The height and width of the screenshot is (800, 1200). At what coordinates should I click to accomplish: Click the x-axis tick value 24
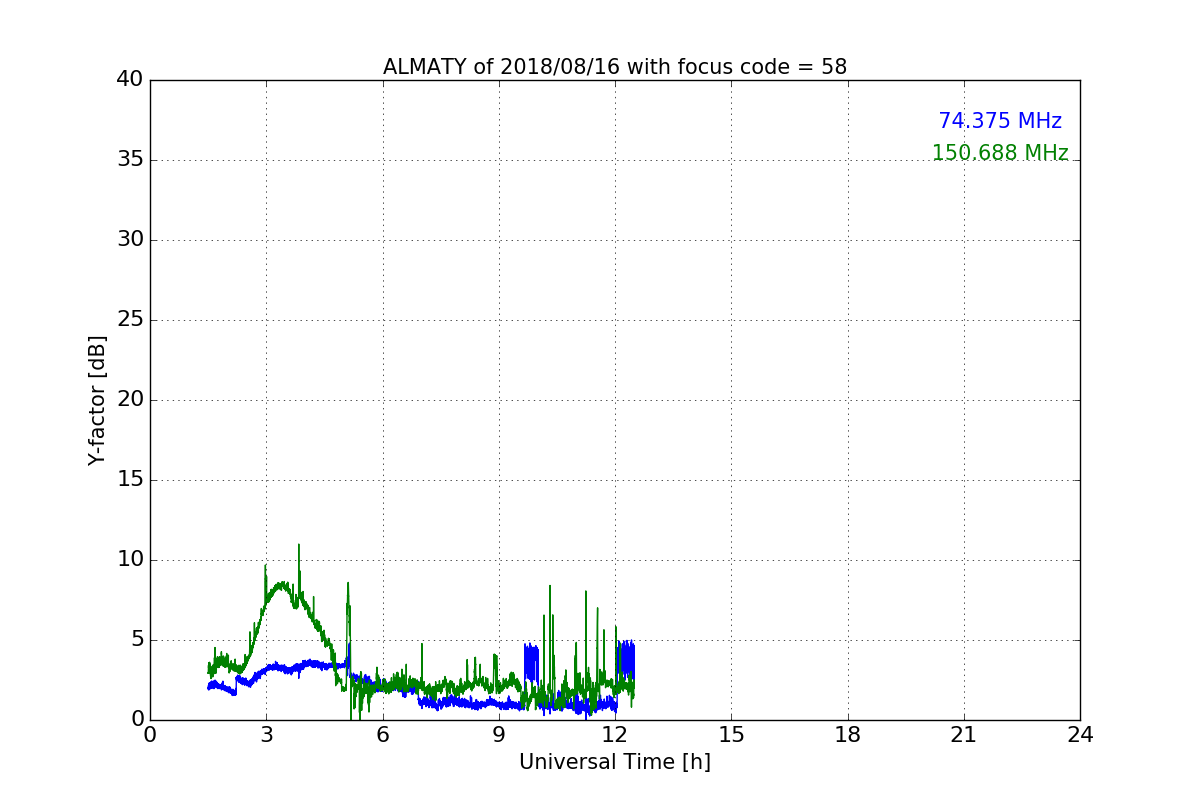[x=1080, y=735]
